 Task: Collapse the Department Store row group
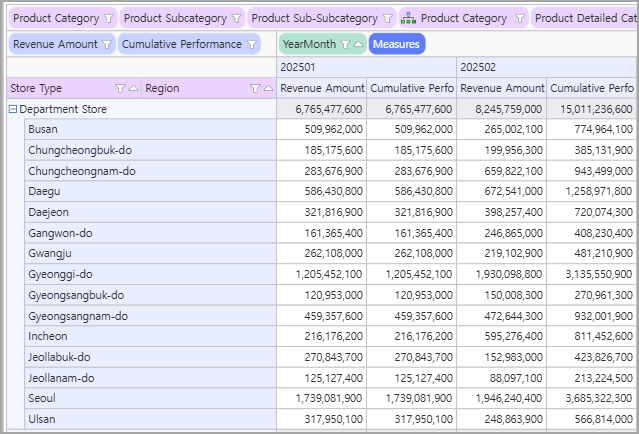[13, 109]
